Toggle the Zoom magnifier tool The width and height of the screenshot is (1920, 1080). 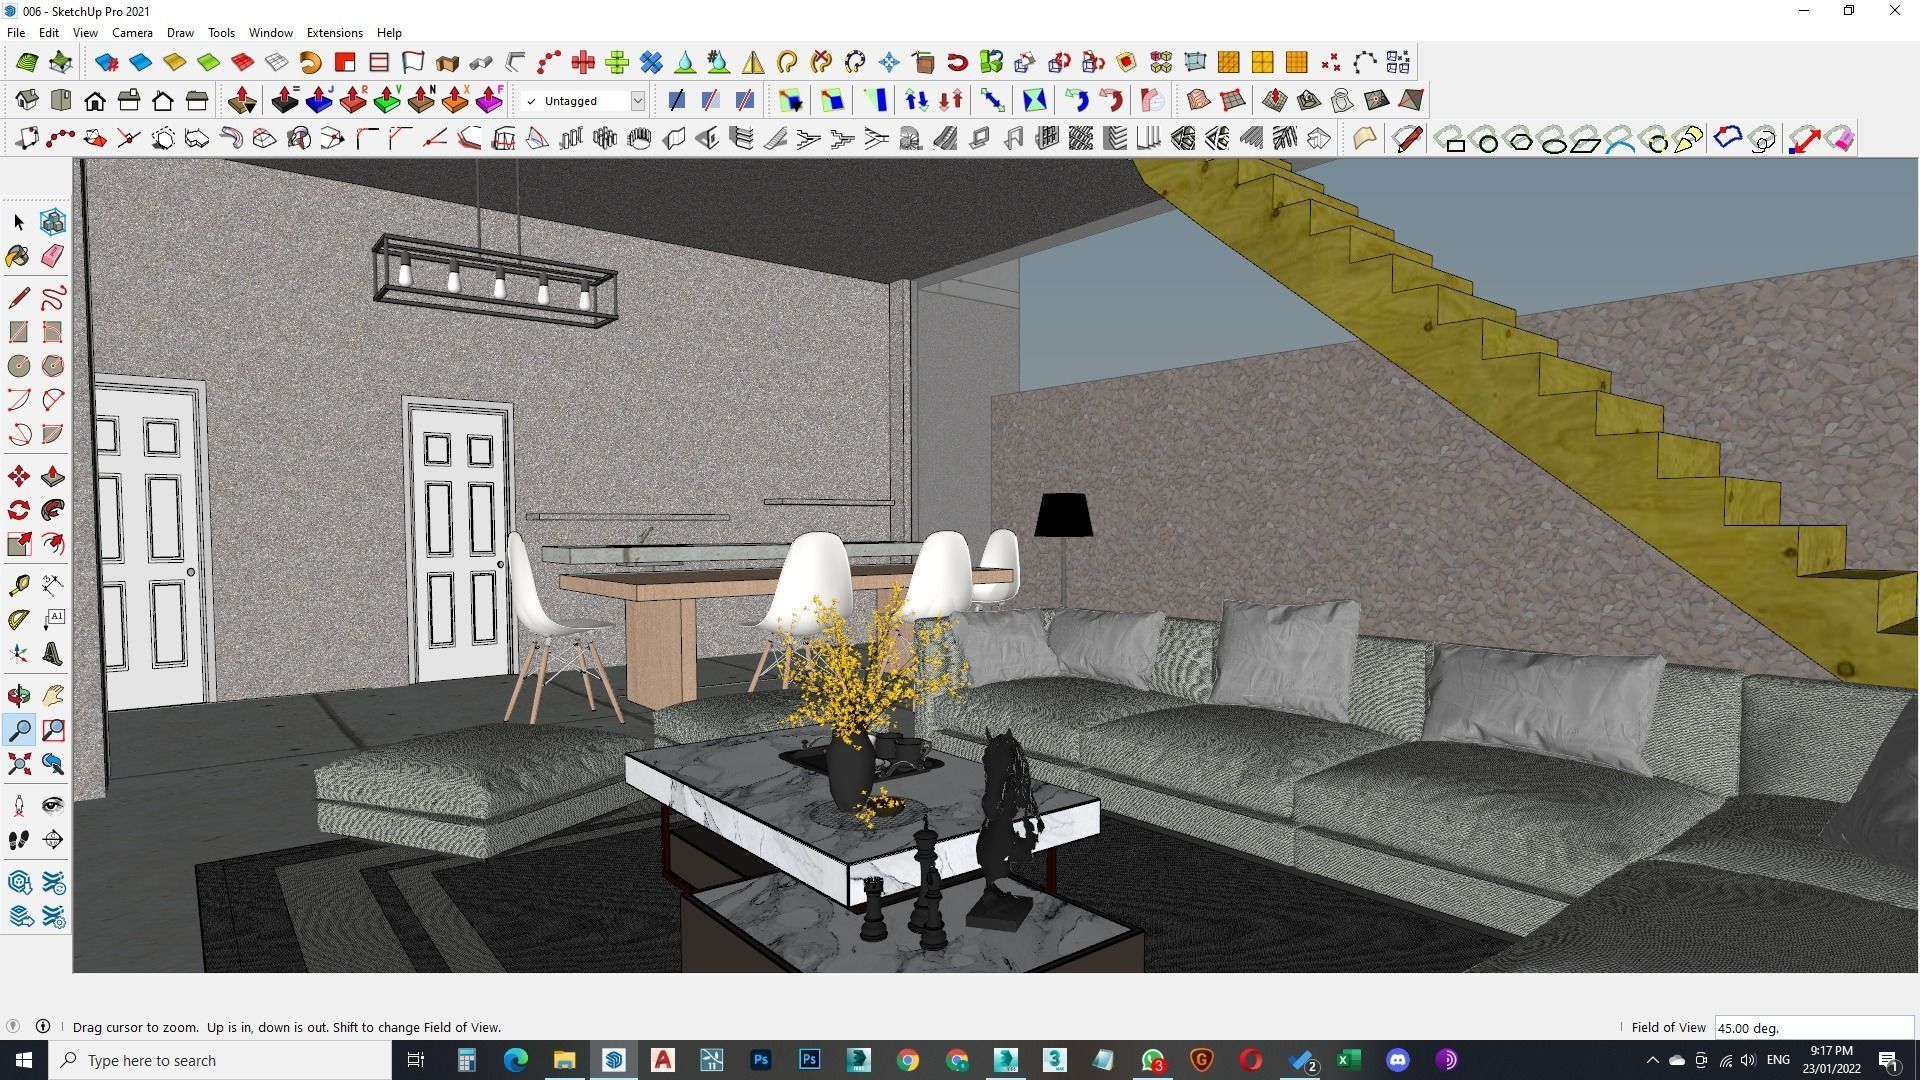tap(19, 730)
